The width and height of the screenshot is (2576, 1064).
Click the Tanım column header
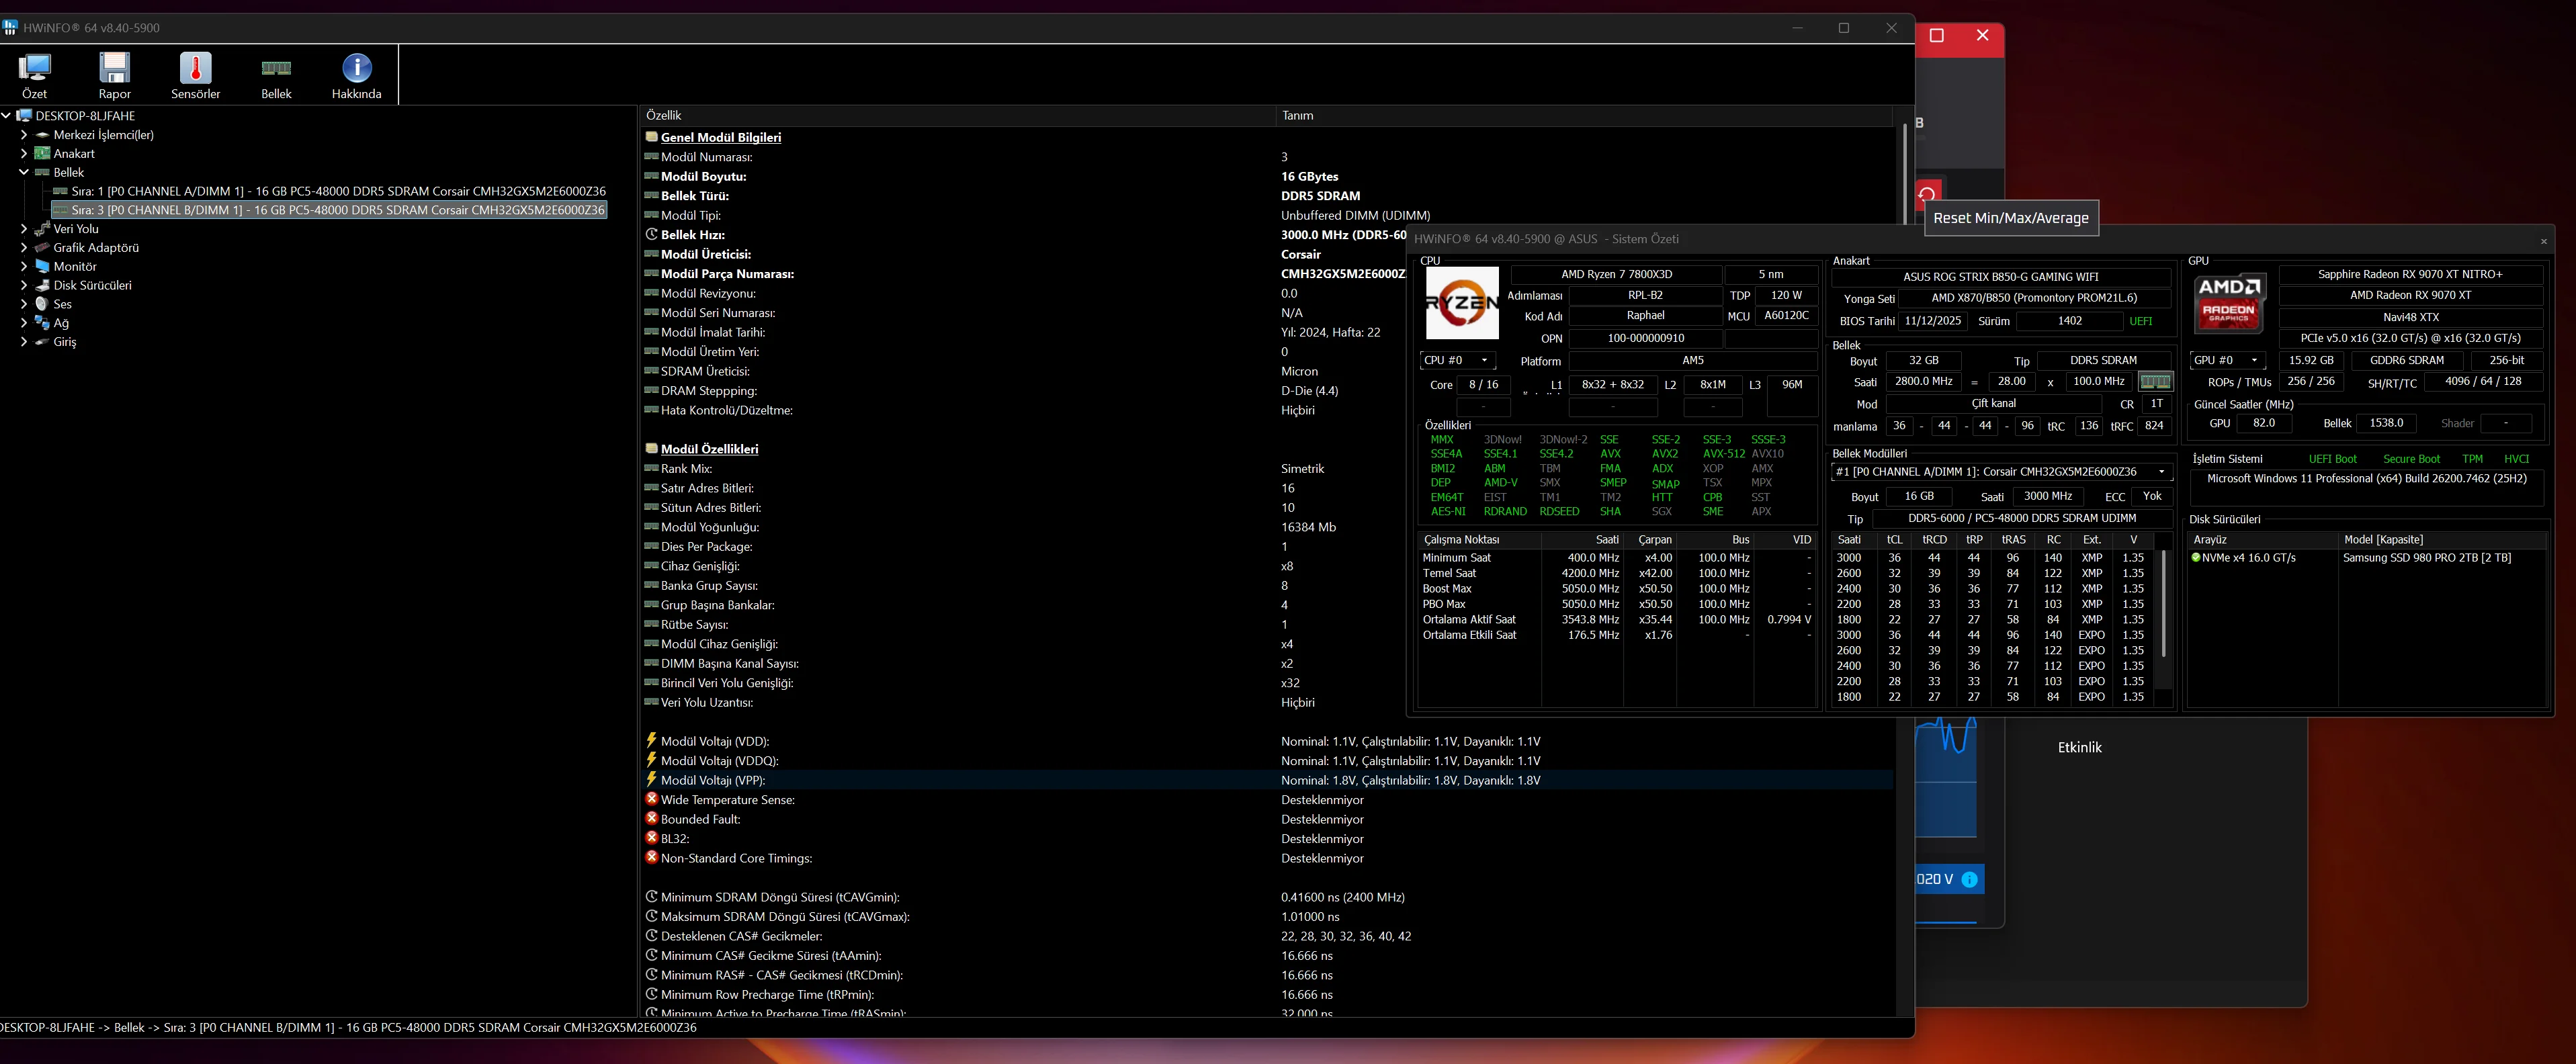click(1297, 116)
